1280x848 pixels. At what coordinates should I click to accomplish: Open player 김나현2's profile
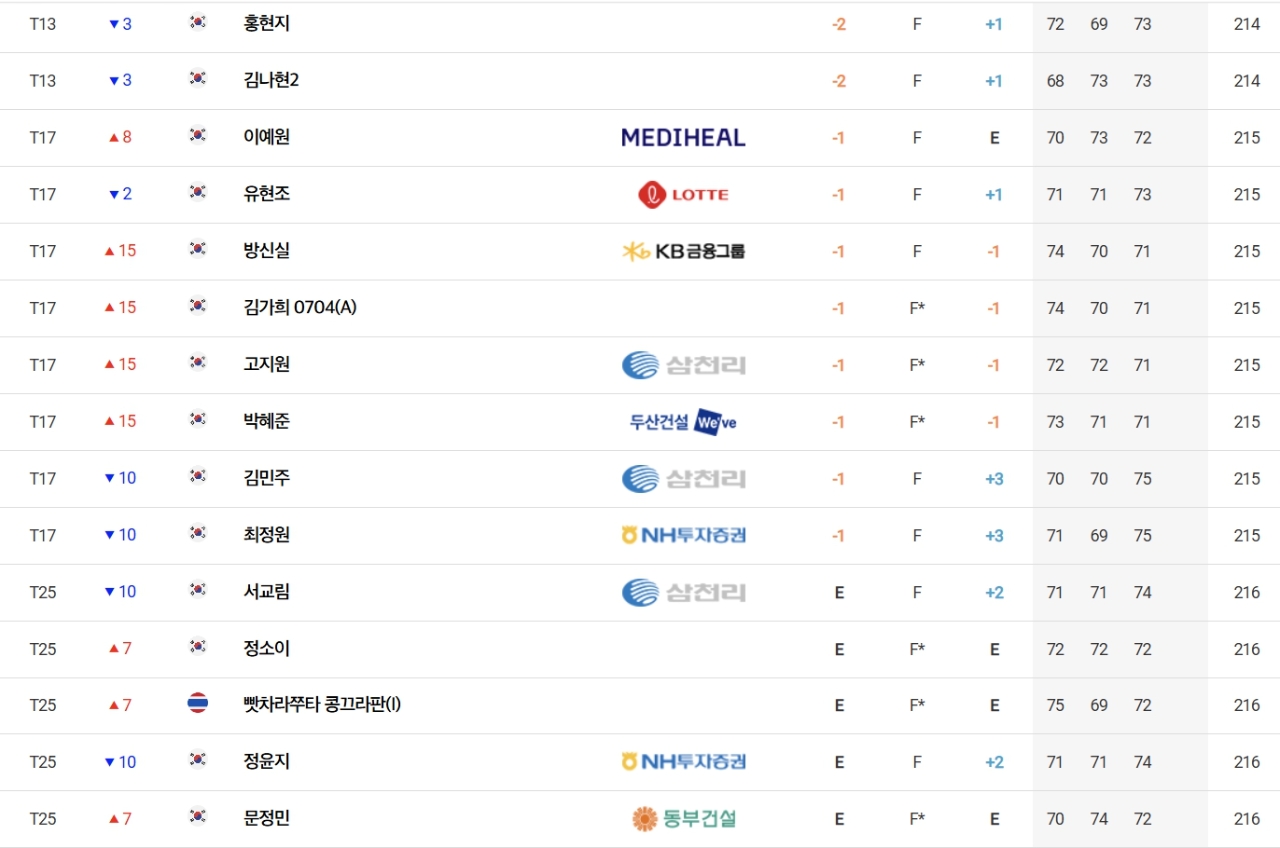[271, 81]
